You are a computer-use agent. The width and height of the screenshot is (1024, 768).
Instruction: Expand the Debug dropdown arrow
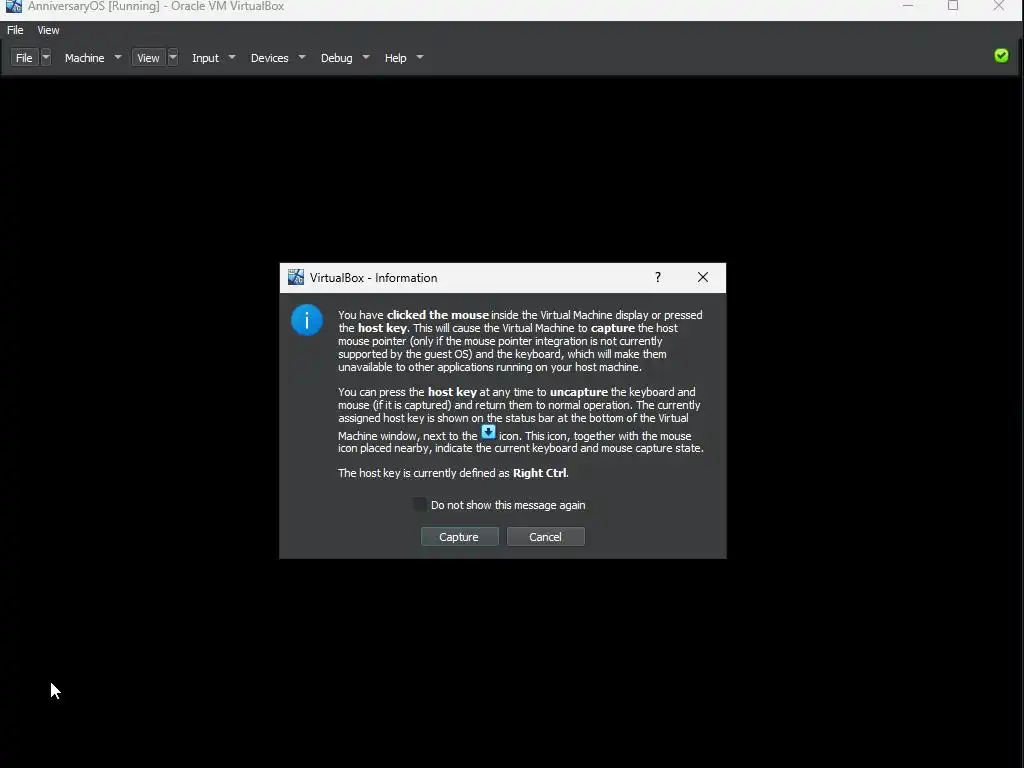click(x=366, y=57)
